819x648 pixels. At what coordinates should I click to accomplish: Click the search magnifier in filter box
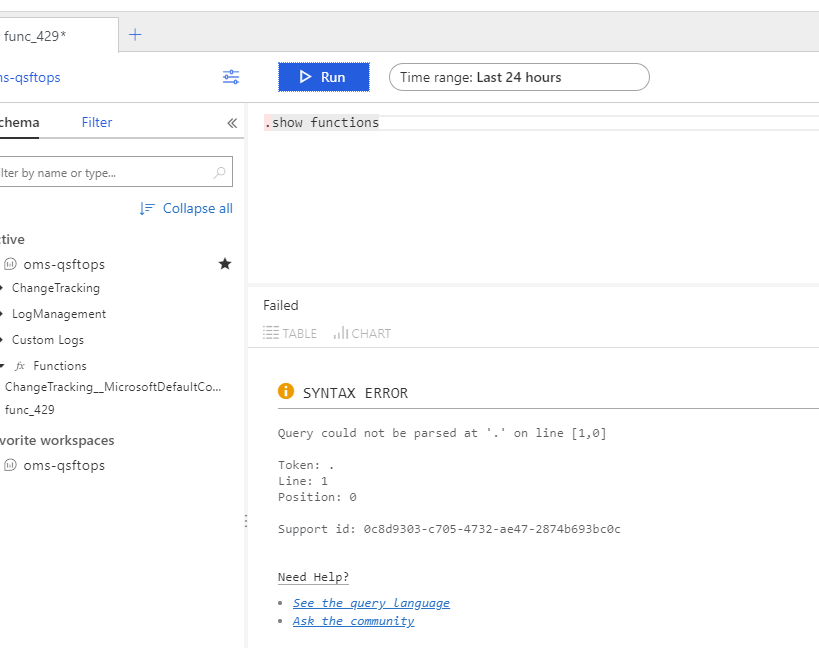click(219, 172)
